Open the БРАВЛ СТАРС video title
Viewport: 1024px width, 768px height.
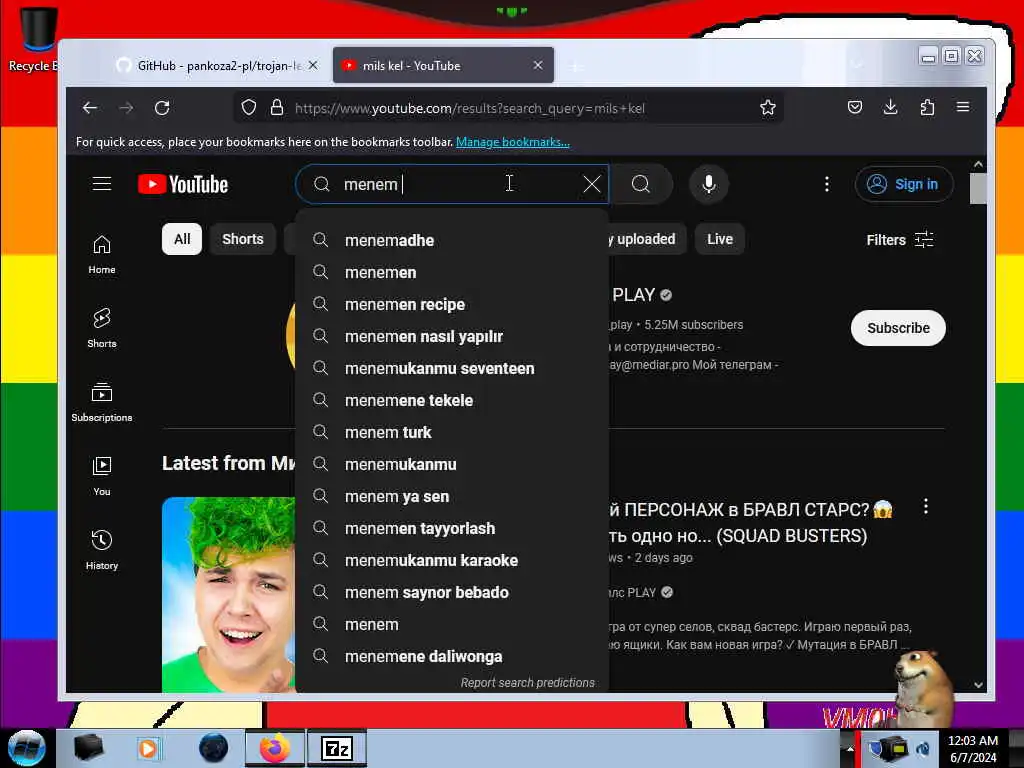[751, 522]
